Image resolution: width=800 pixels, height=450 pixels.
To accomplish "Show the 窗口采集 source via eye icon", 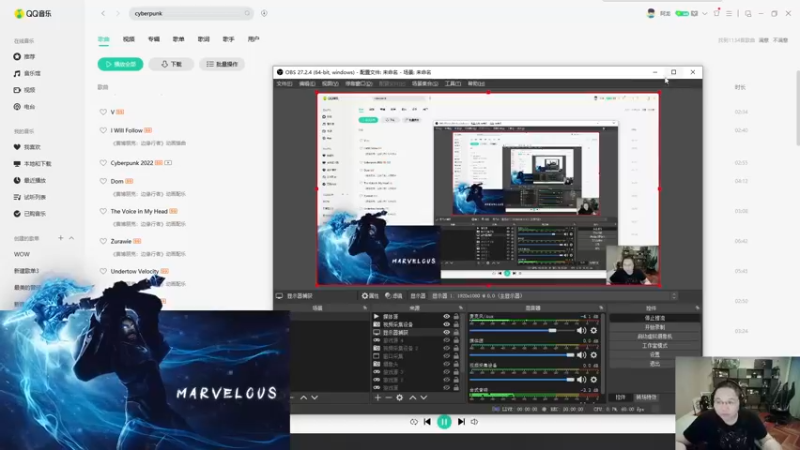I will [446, 356].
